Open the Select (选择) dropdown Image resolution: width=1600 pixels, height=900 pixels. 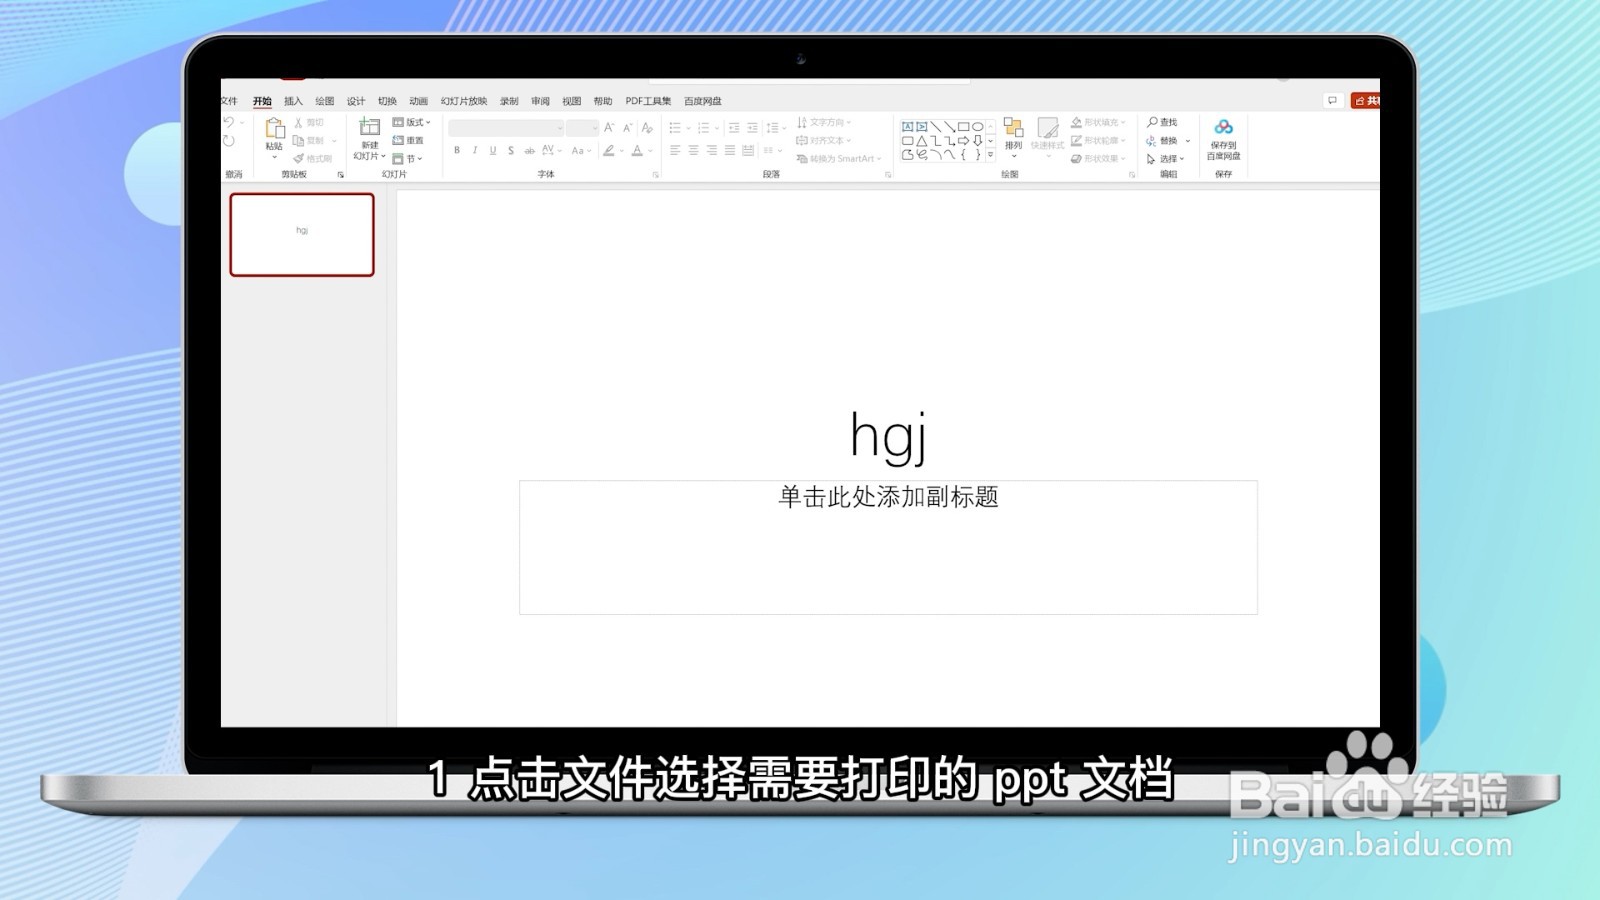(x=1166, y=158)
